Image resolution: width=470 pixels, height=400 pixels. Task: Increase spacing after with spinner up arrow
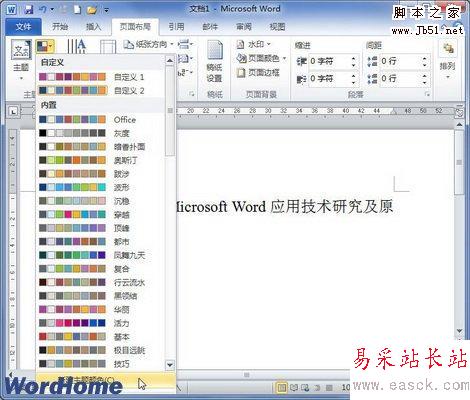click(x=424, y=76)
